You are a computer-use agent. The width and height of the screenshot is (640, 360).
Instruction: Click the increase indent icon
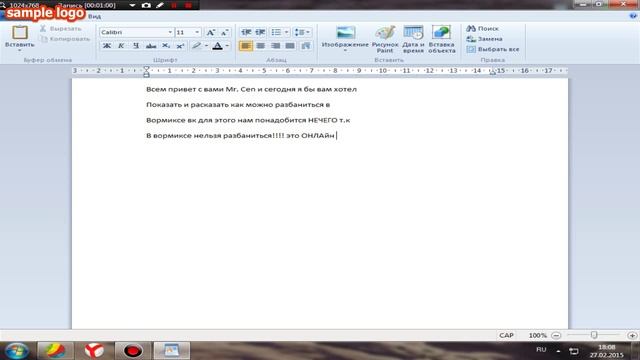tap(260, 32)
